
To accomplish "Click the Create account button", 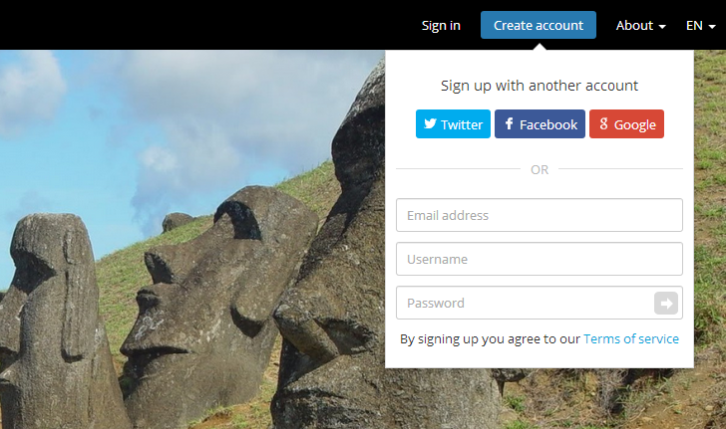I will [538, 25].
